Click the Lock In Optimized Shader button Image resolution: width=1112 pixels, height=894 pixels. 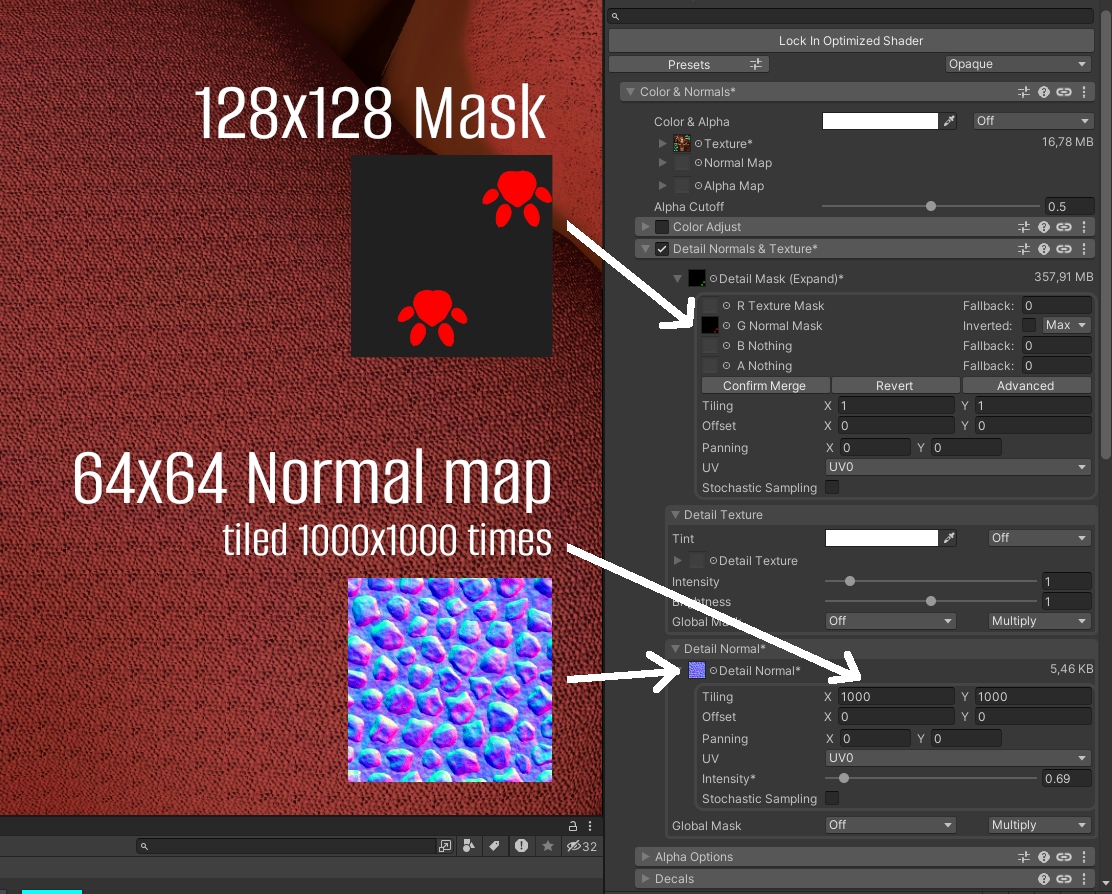tap(850, 41)
